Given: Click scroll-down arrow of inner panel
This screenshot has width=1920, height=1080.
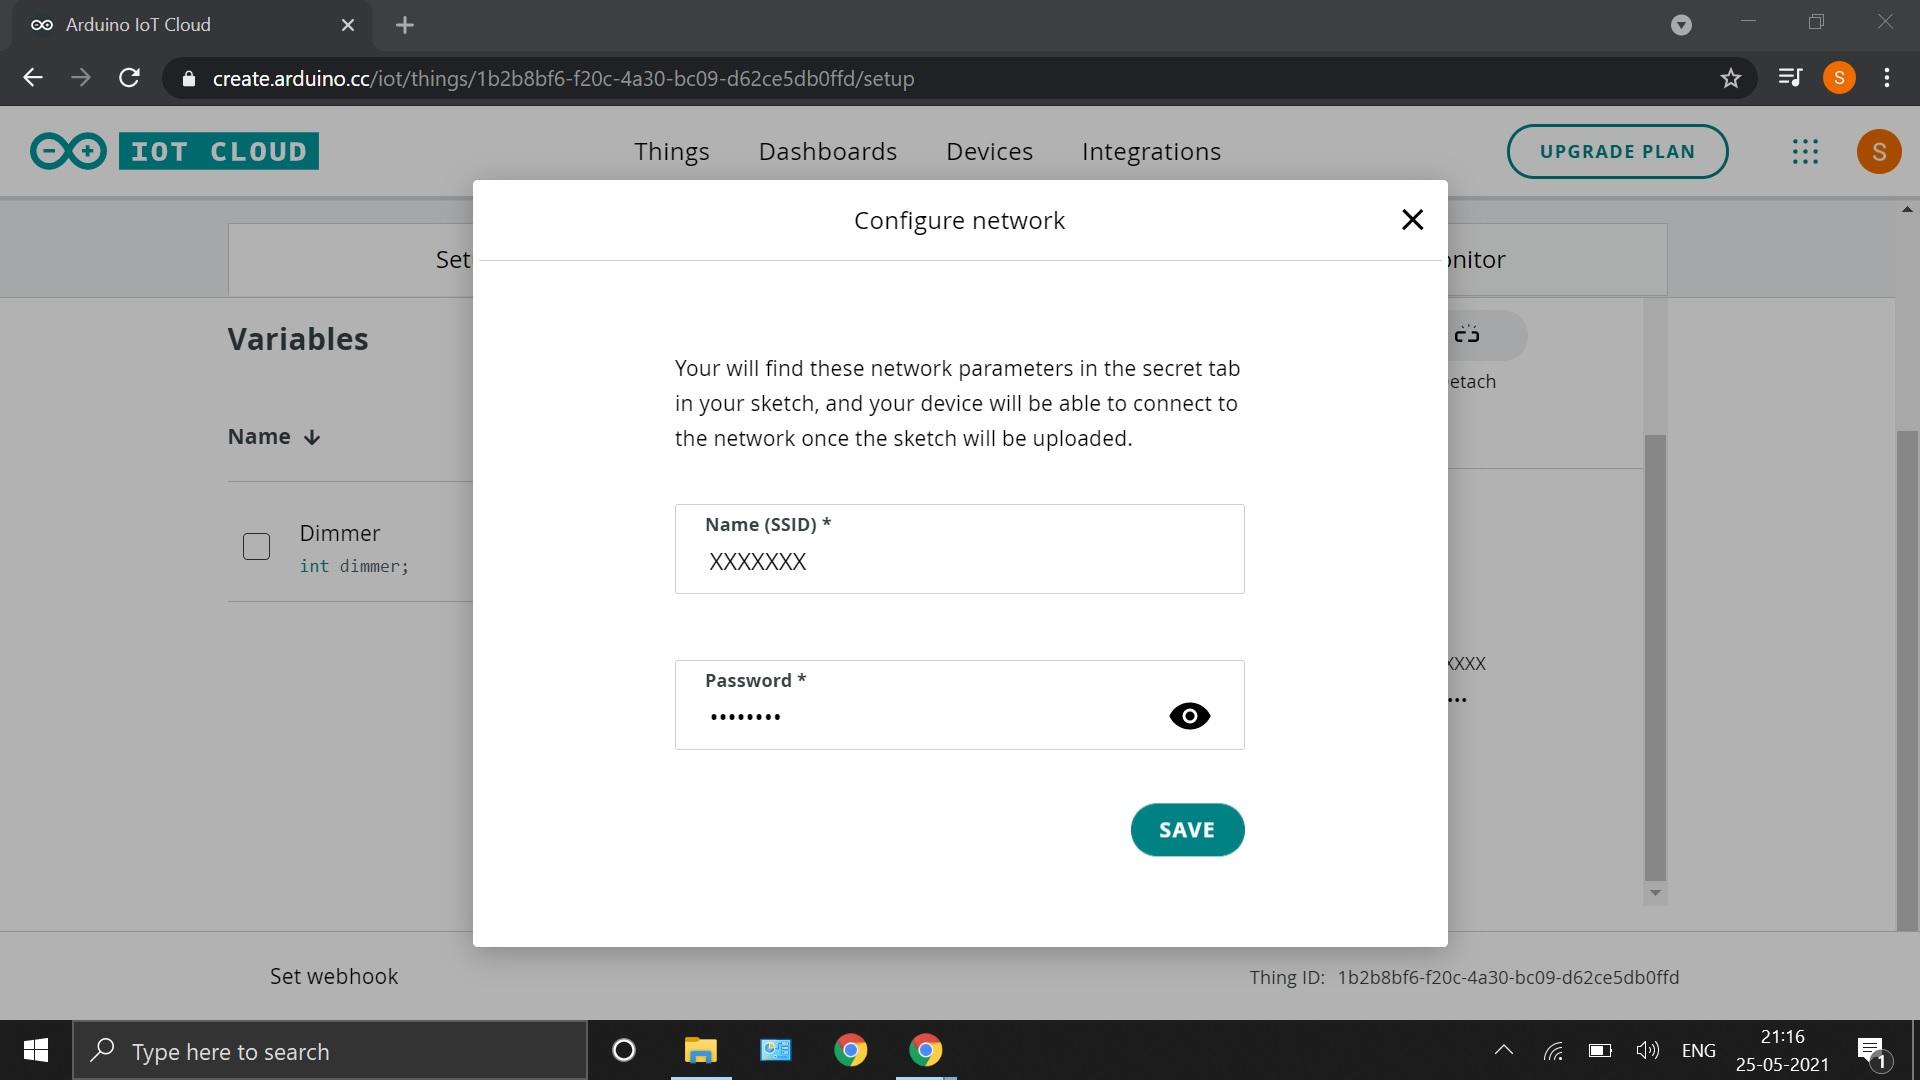Looking at the screenshot, I should pyautogui.click(x=1655, y=893).
